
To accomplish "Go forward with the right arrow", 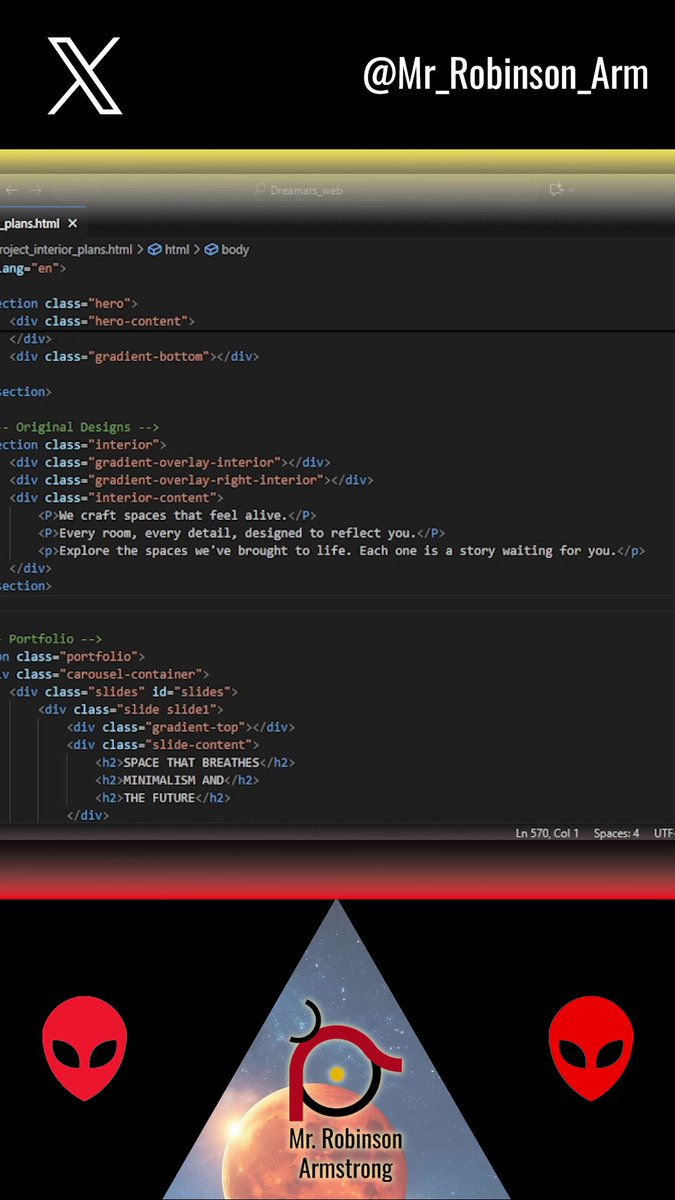I will pos(36,189).
